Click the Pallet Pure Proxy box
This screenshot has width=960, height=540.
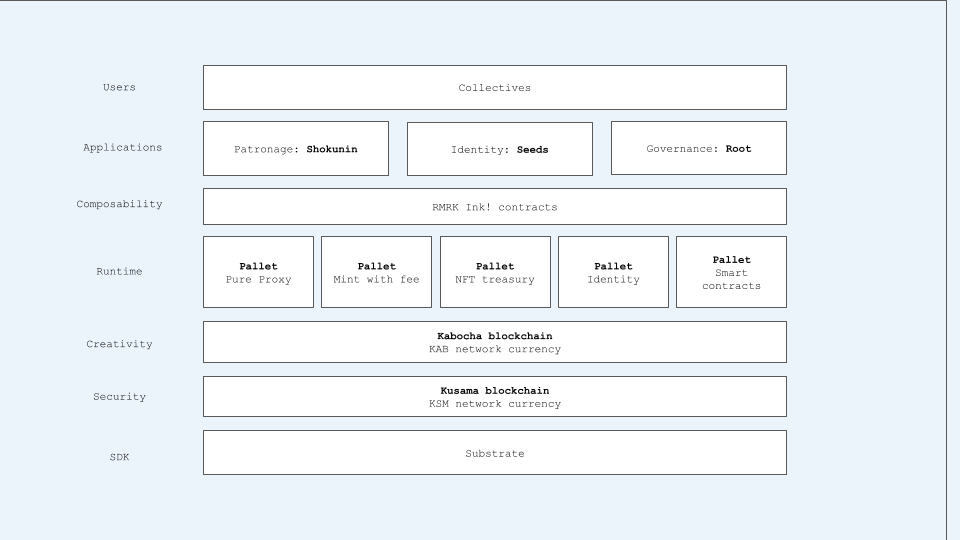point(258,272)
